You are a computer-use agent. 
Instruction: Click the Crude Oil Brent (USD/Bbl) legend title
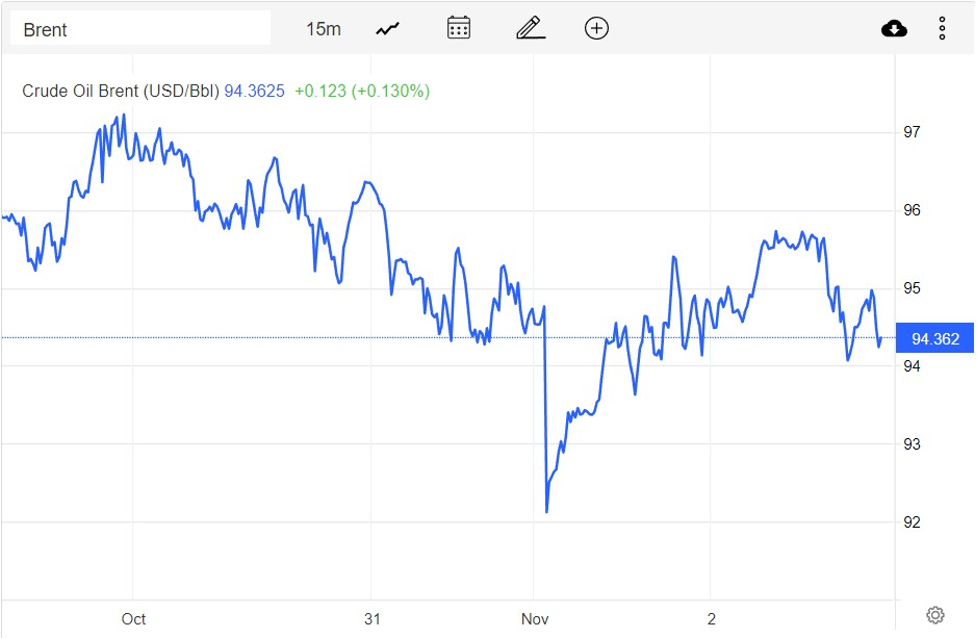[120, 91]
